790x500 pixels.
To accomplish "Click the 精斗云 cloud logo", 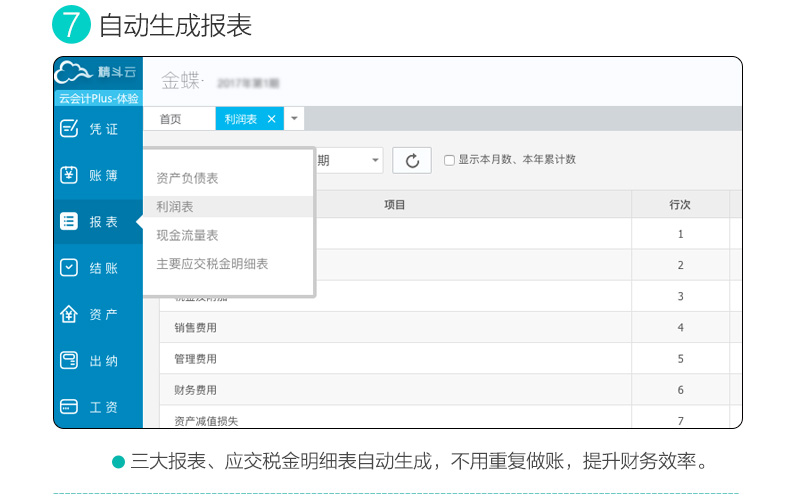I will coord(74,72).
